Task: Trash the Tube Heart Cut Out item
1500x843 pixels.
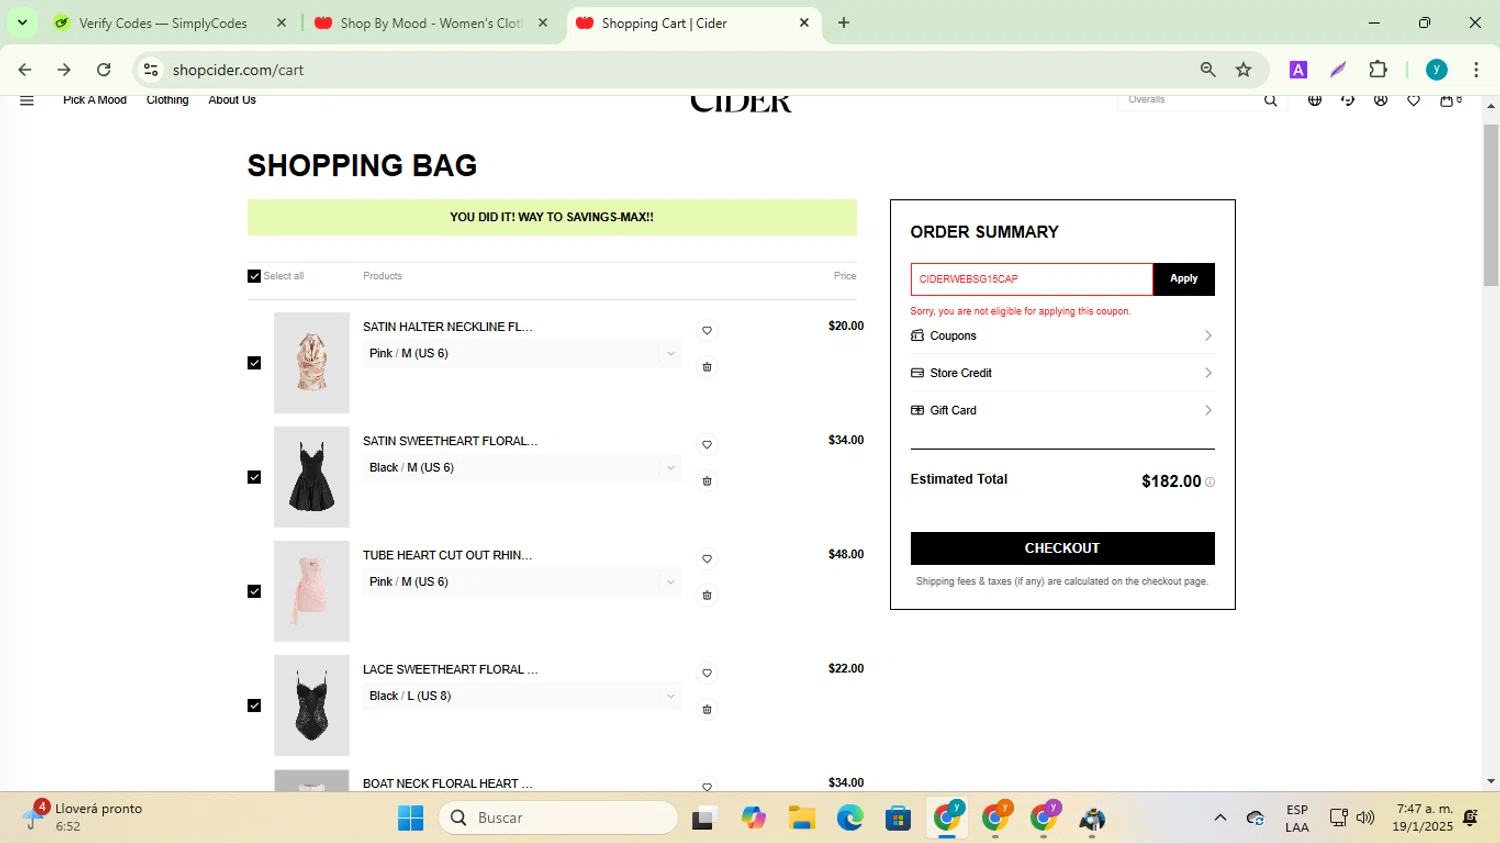Action: click(707, 595)
